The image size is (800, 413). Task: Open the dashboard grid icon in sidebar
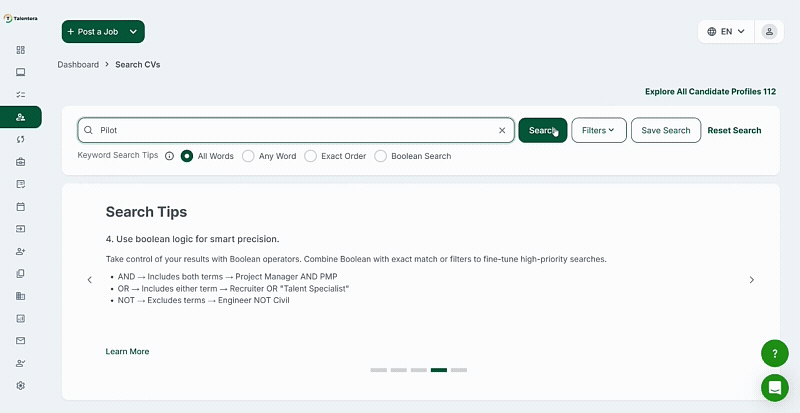(20, 49)
